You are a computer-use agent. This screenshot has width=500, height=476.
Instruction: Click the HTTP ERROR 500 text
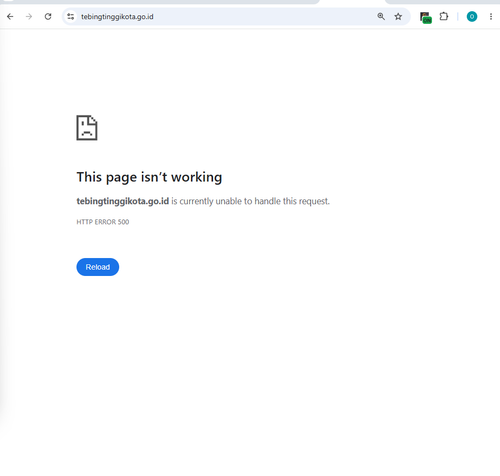click(x=103, y=222)
